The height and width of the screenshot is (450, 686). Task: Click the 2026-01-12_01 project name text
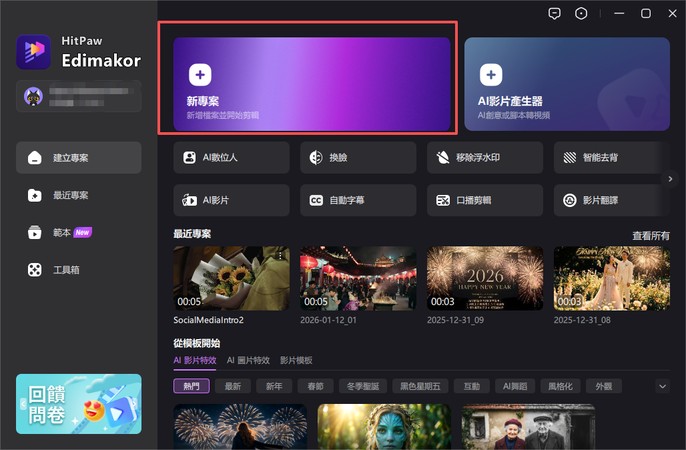point(329,320)
